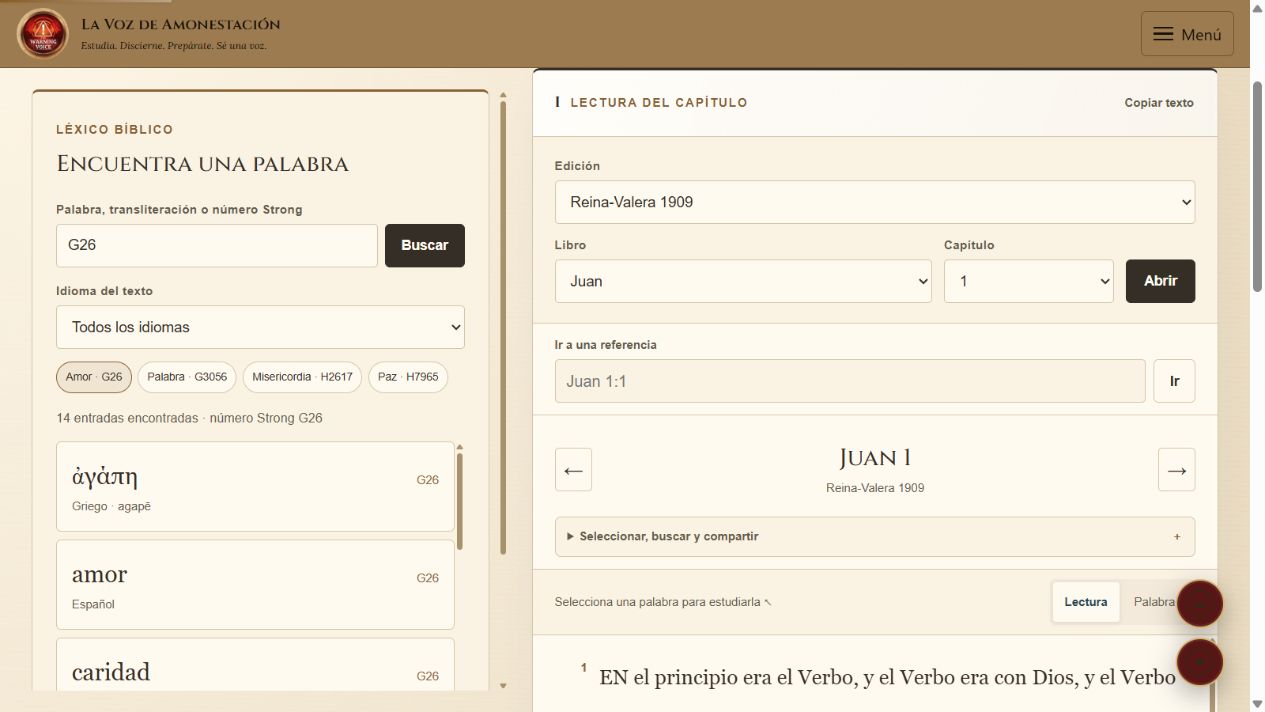This screenshot has height=712, width=1265.
Task: Select the Amor · G26 chip
Action: pyautogui.click(x=94, y=377)
